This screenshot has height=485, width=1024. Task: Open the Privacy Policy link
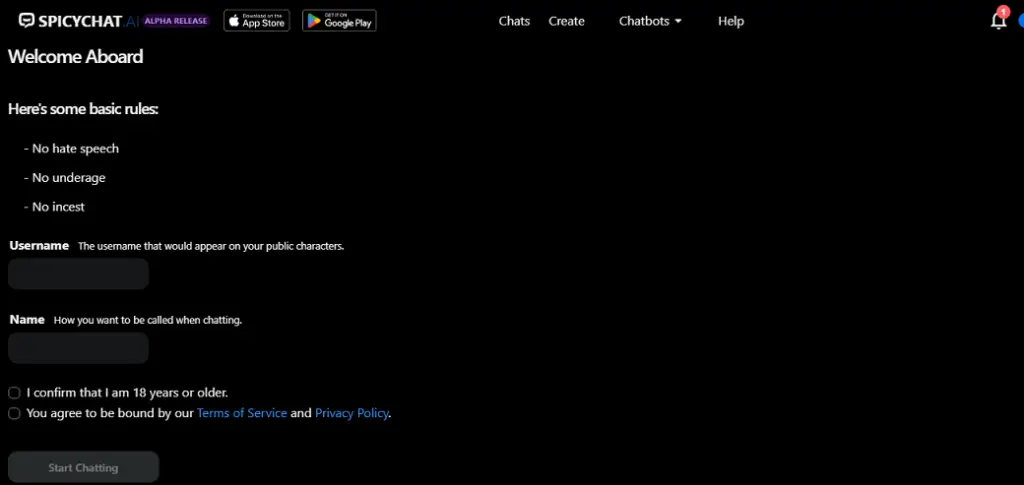click(x=352, y=413)
